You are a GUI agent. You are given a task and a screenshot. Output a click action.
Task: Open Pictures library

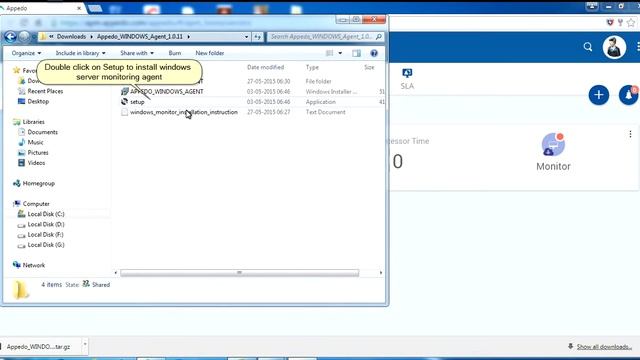tap(38, 153)
